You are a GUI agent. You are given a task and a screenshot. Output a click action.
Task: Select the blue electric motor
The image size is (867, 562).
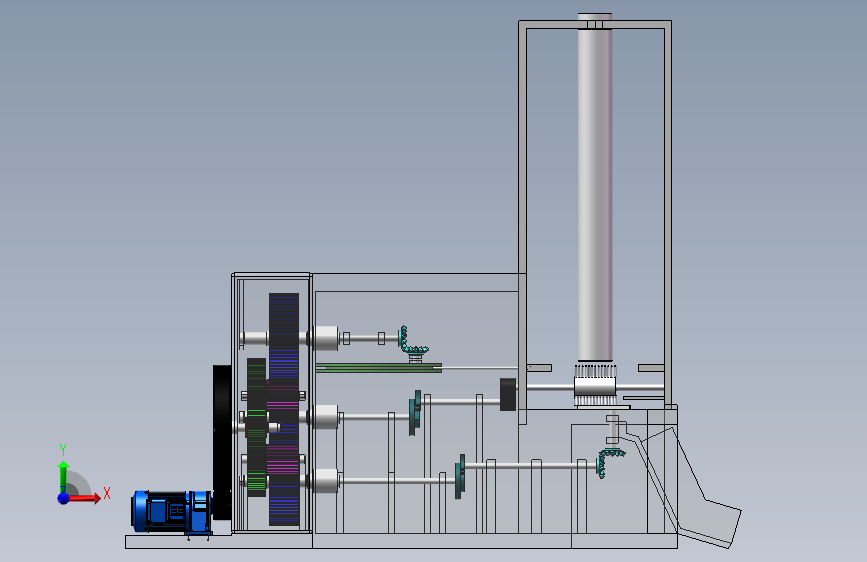(x=171, y=512)
